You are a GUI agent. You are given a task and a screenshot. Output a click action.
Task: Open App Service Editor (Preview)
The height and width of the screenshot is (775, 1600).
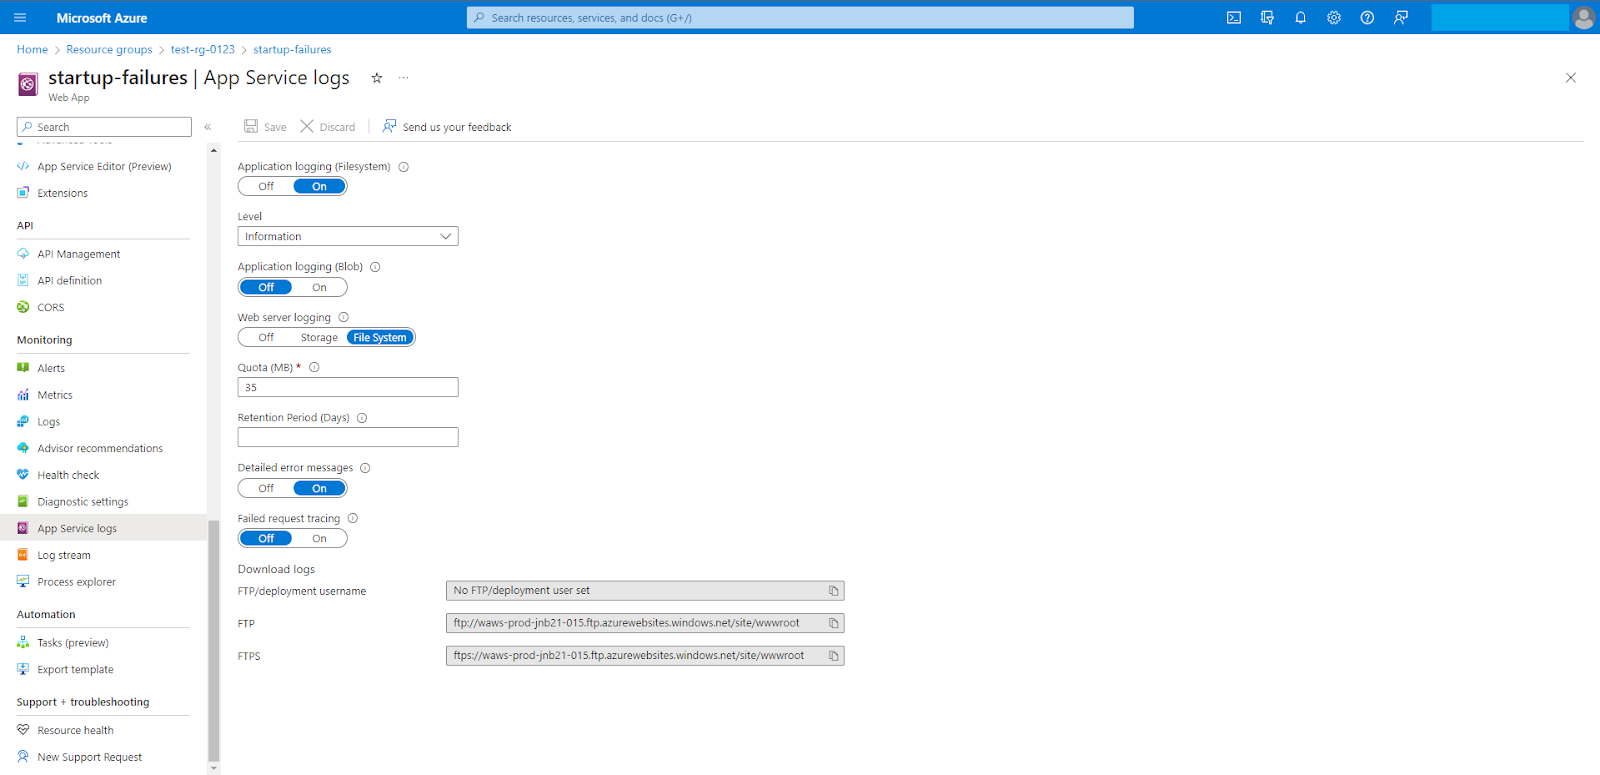click(x=103, y=167)
